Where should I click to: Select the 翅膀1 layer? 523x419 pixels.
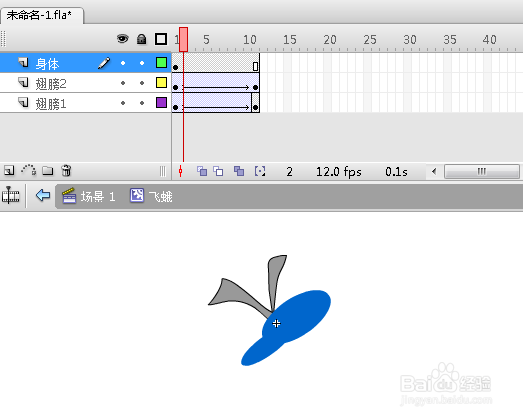pyautogui.click(x=85, y=103)
